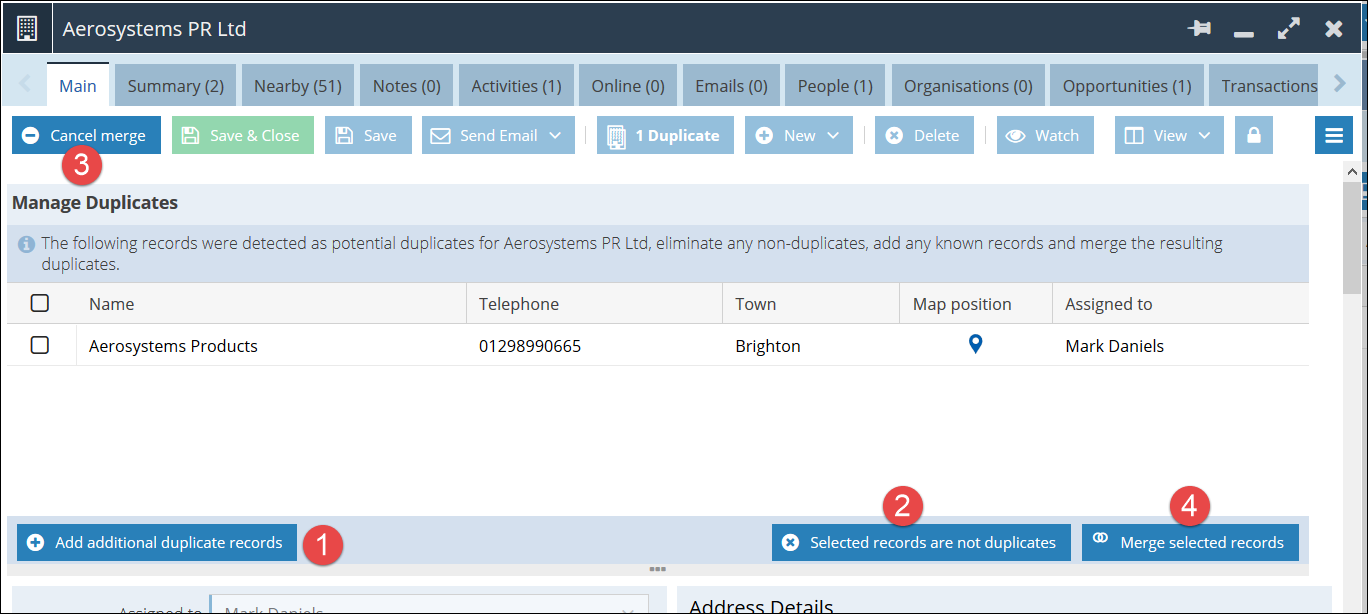The width and height of the screenshot is (1368, 614).
Task: Tick the select-all checkbox in table header
Action: [40, 303]
